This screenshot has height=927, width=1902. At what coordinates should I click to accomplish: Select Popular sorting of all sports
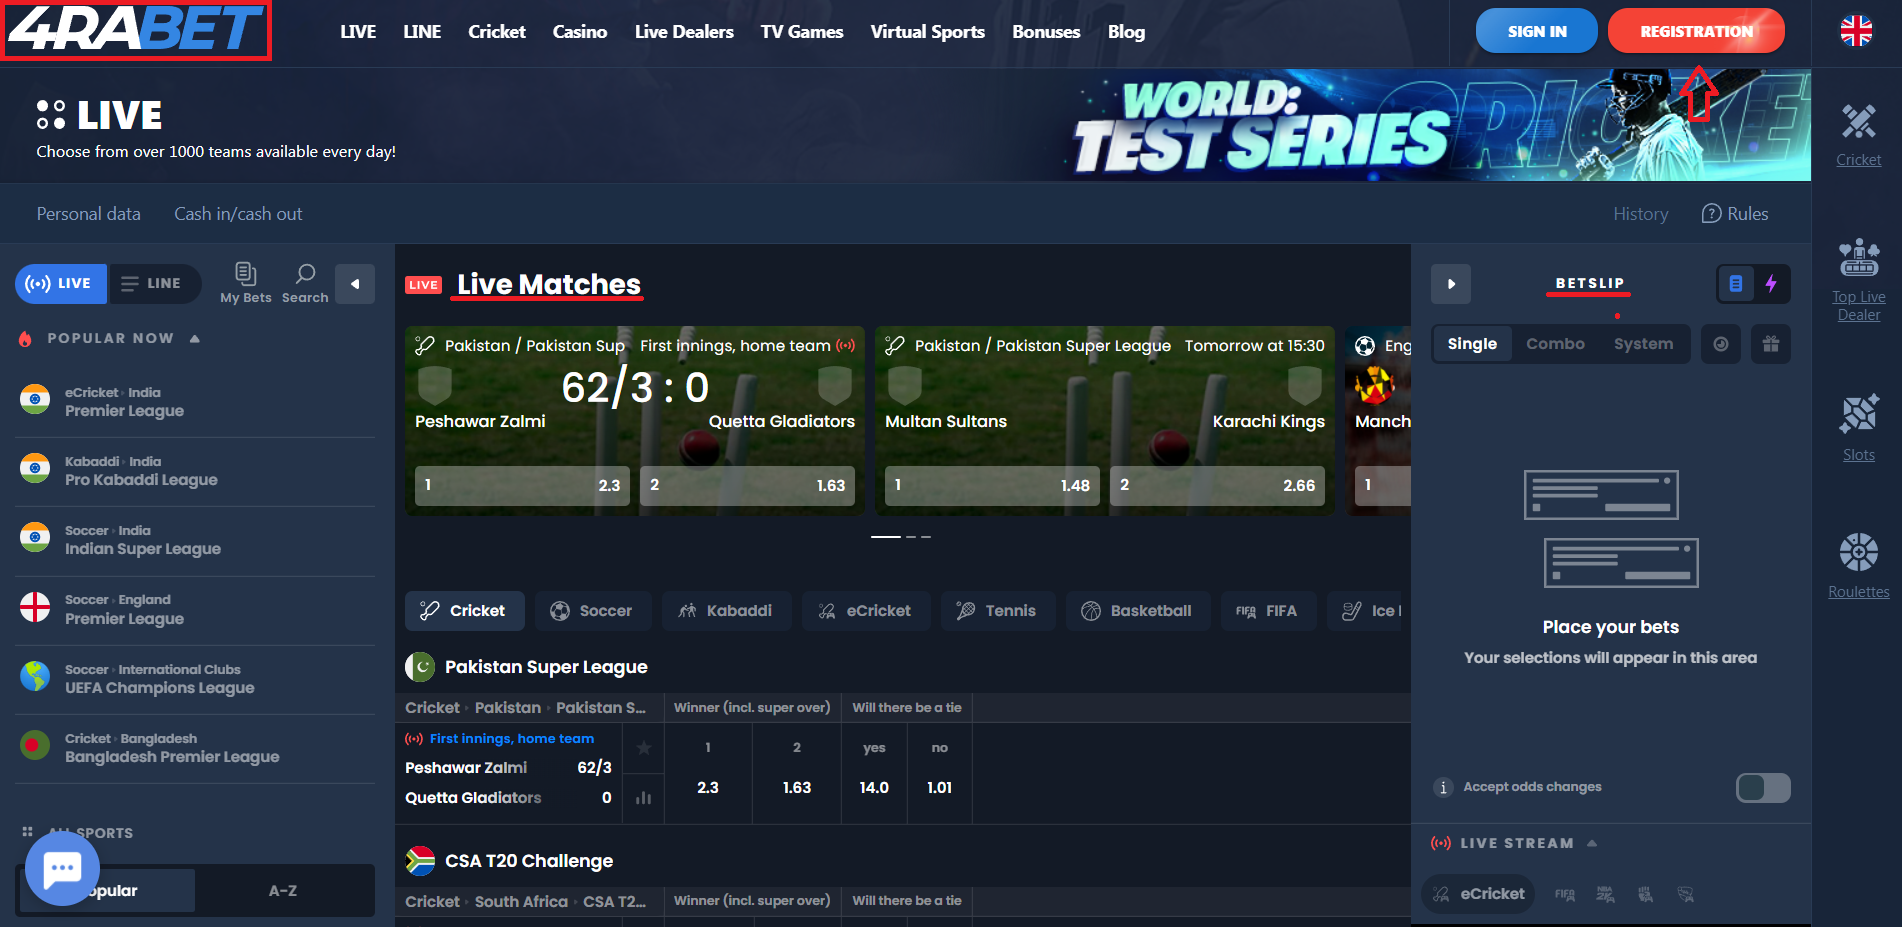point(108,891)
